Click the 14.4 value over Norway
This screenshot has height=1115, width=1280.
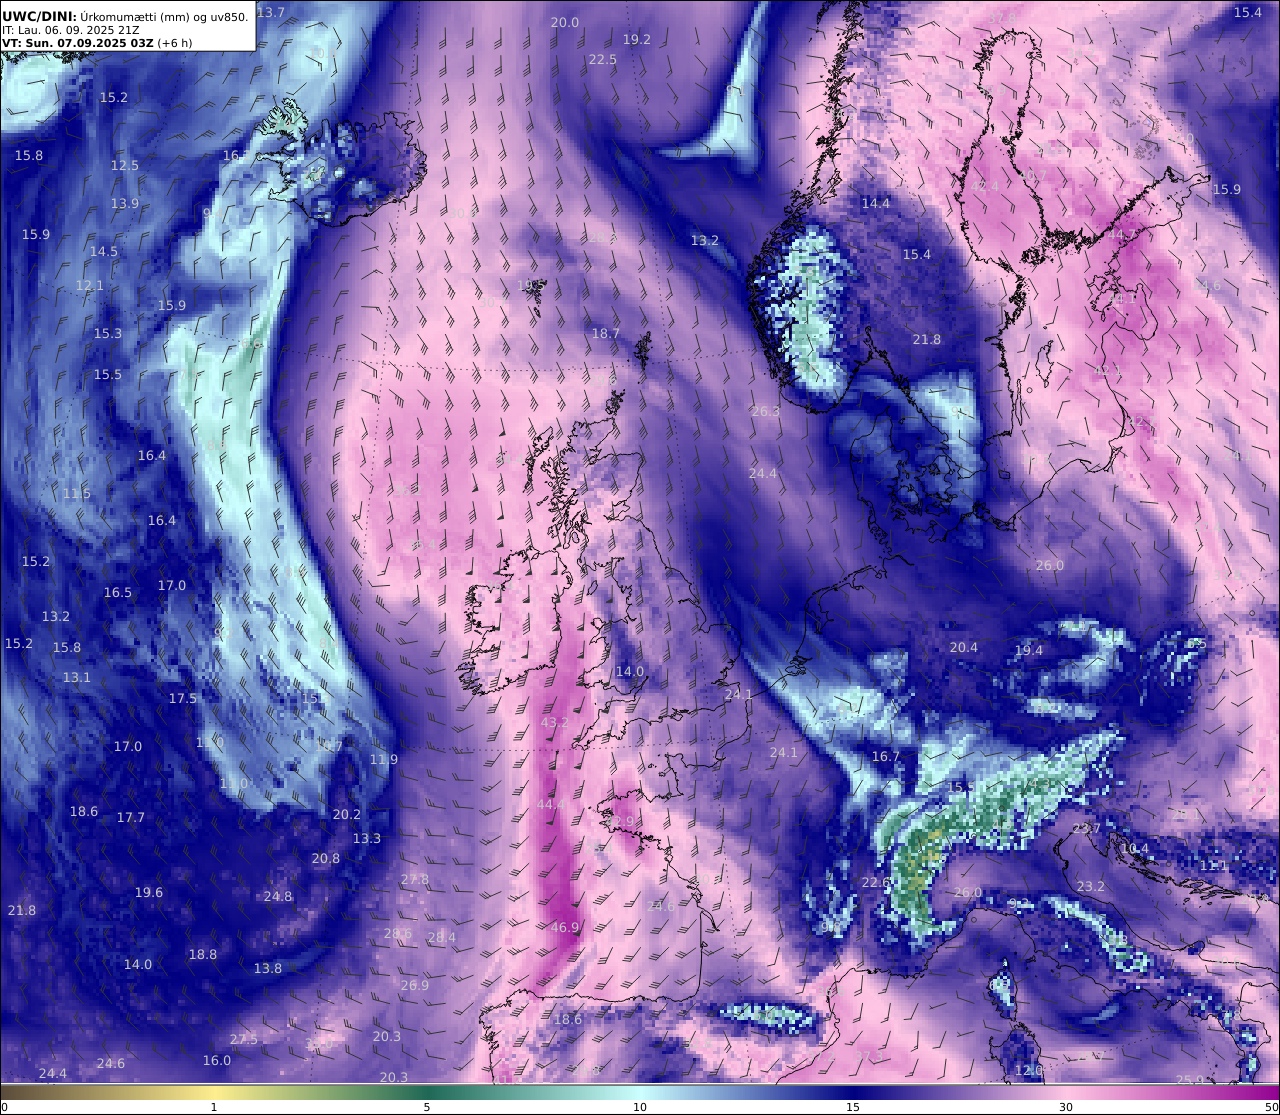876,203
